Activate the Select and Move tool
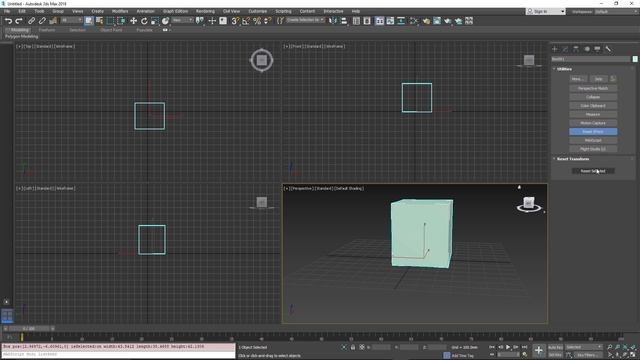The height and width of the screenshot is (360, 640). pyautogui.click(x=133, y=21)
